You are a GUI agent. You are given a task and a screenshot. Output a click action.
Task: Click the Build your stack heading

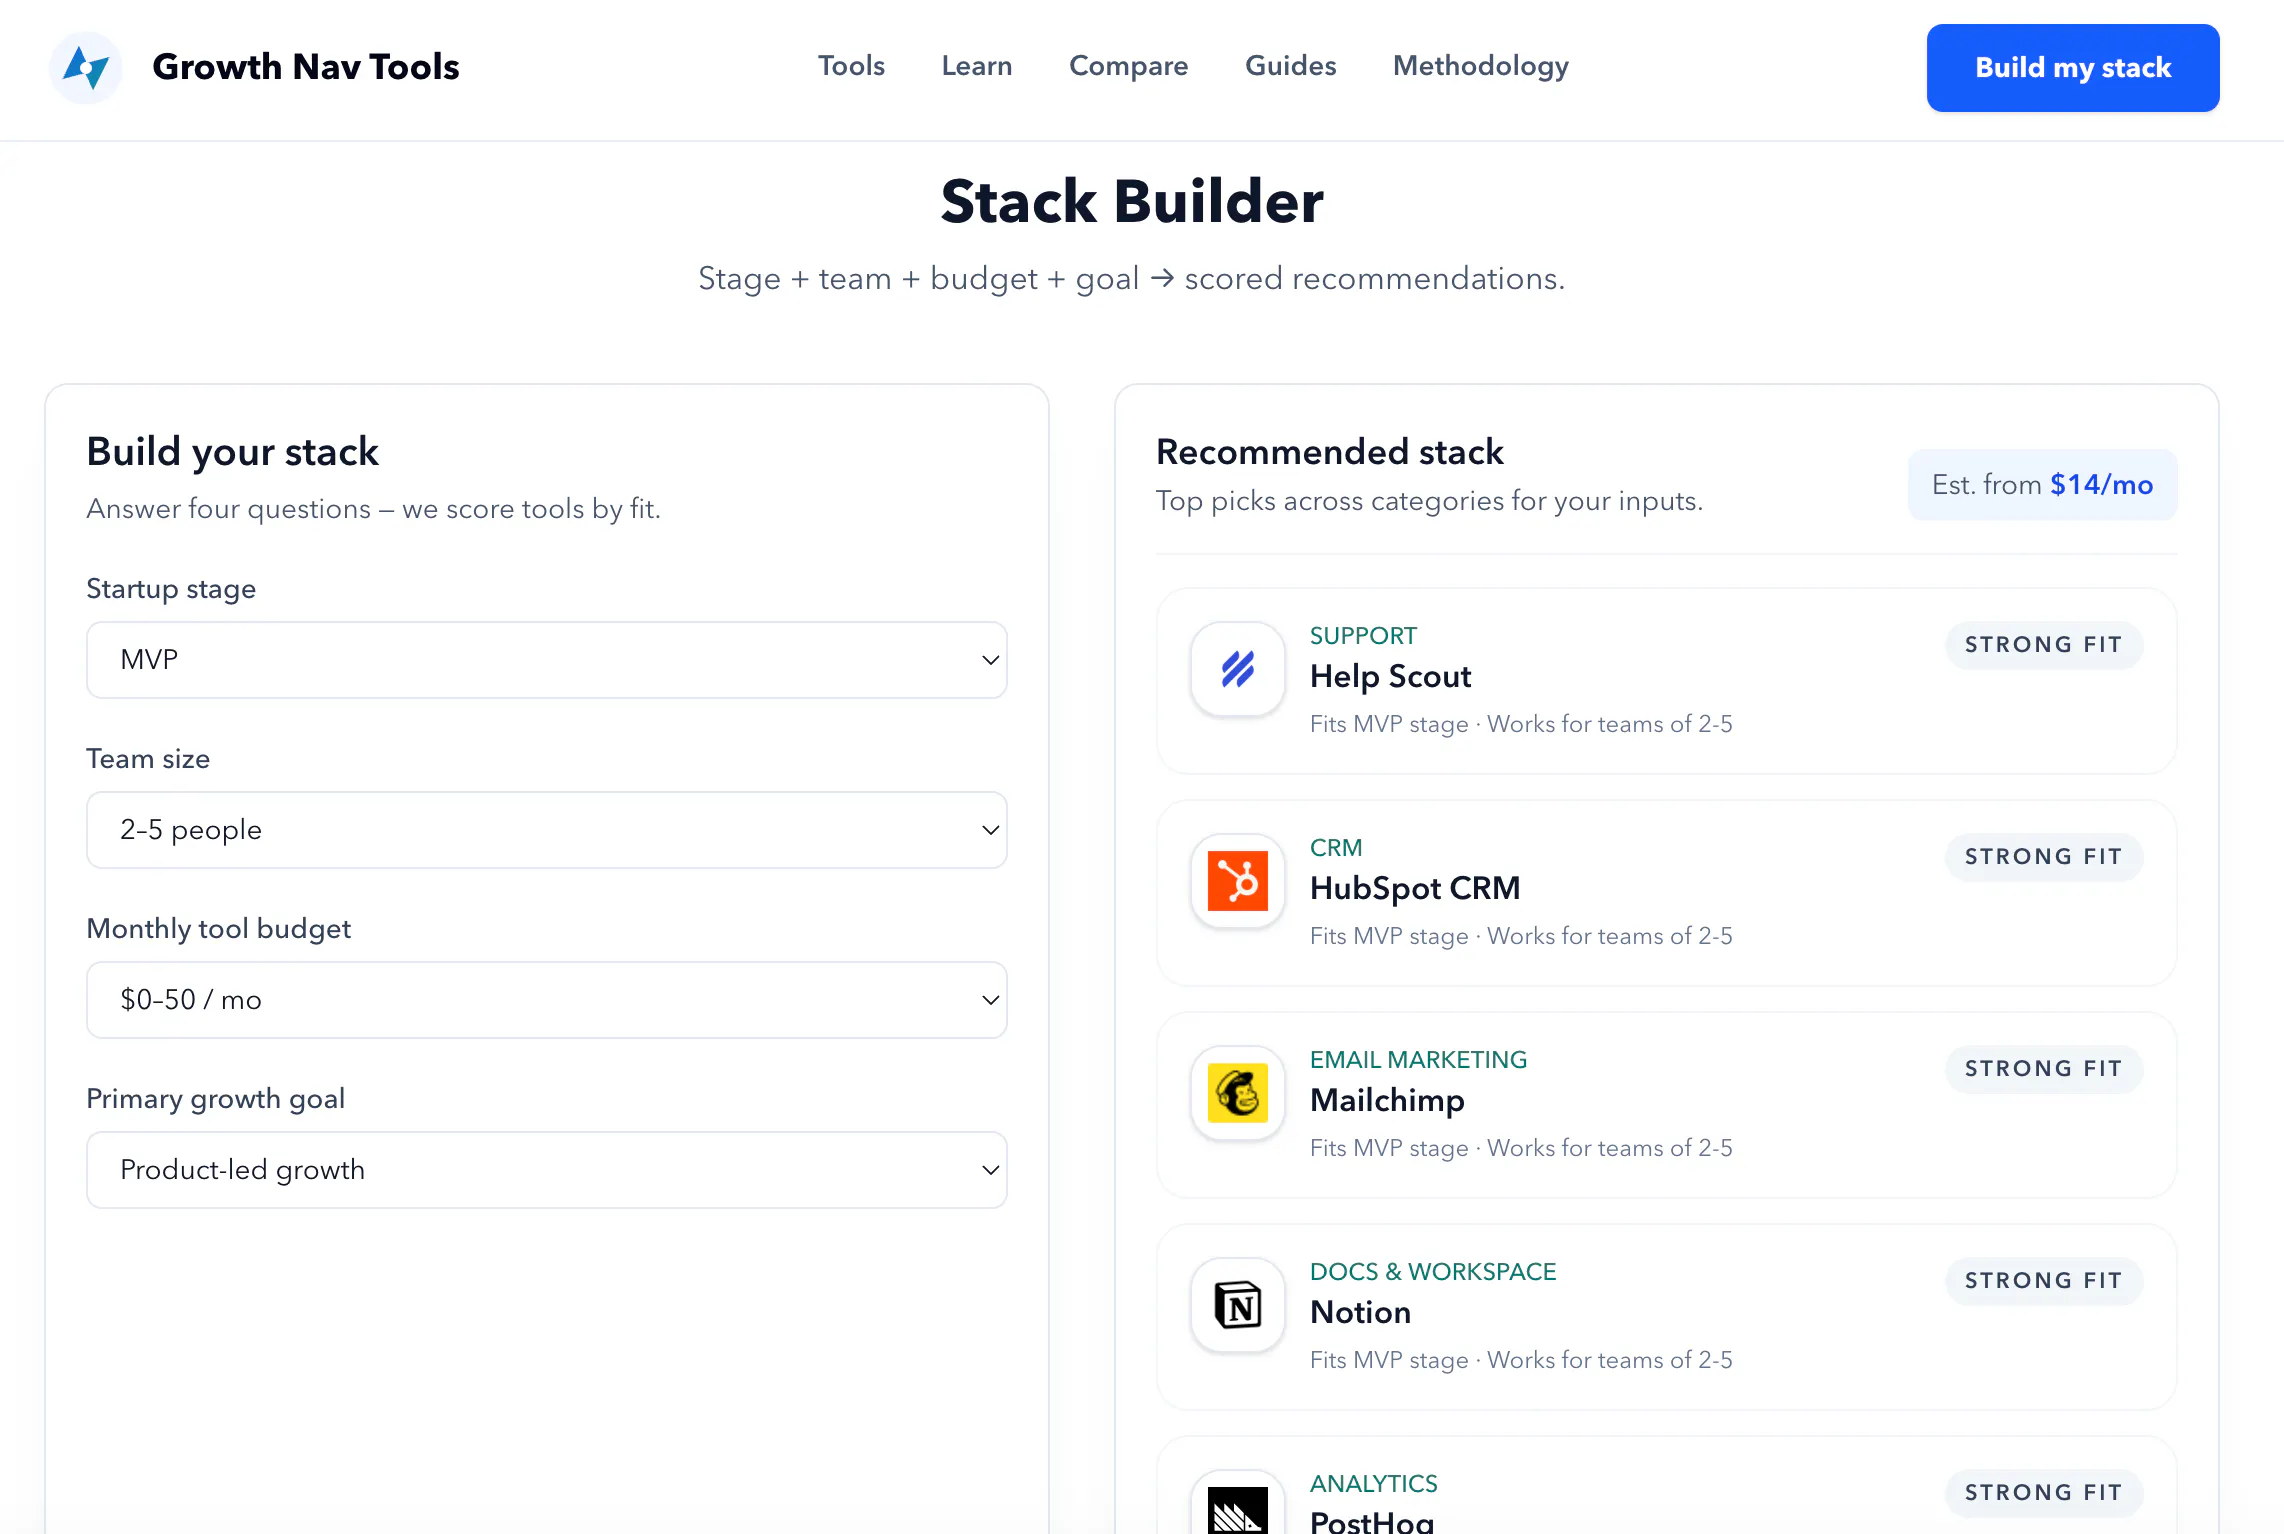232,452
